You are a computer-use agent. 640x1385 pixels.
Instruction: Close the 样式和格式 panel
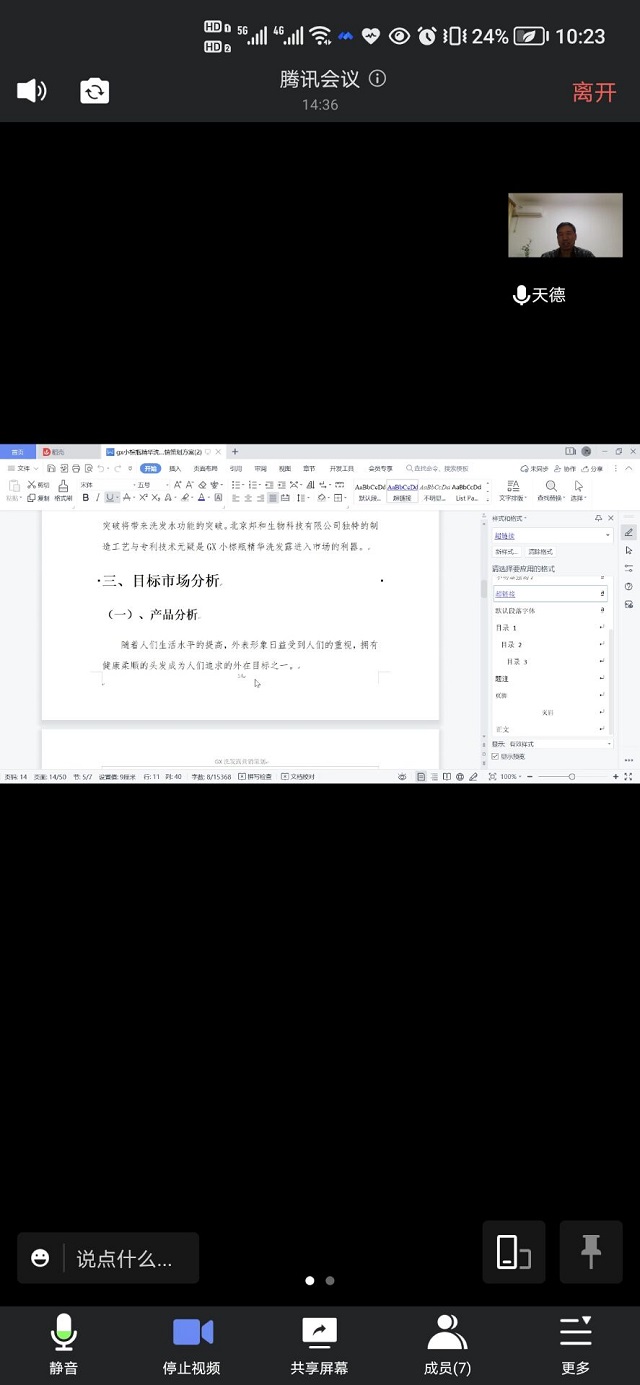pyautogui.click(x=610, y=518)
